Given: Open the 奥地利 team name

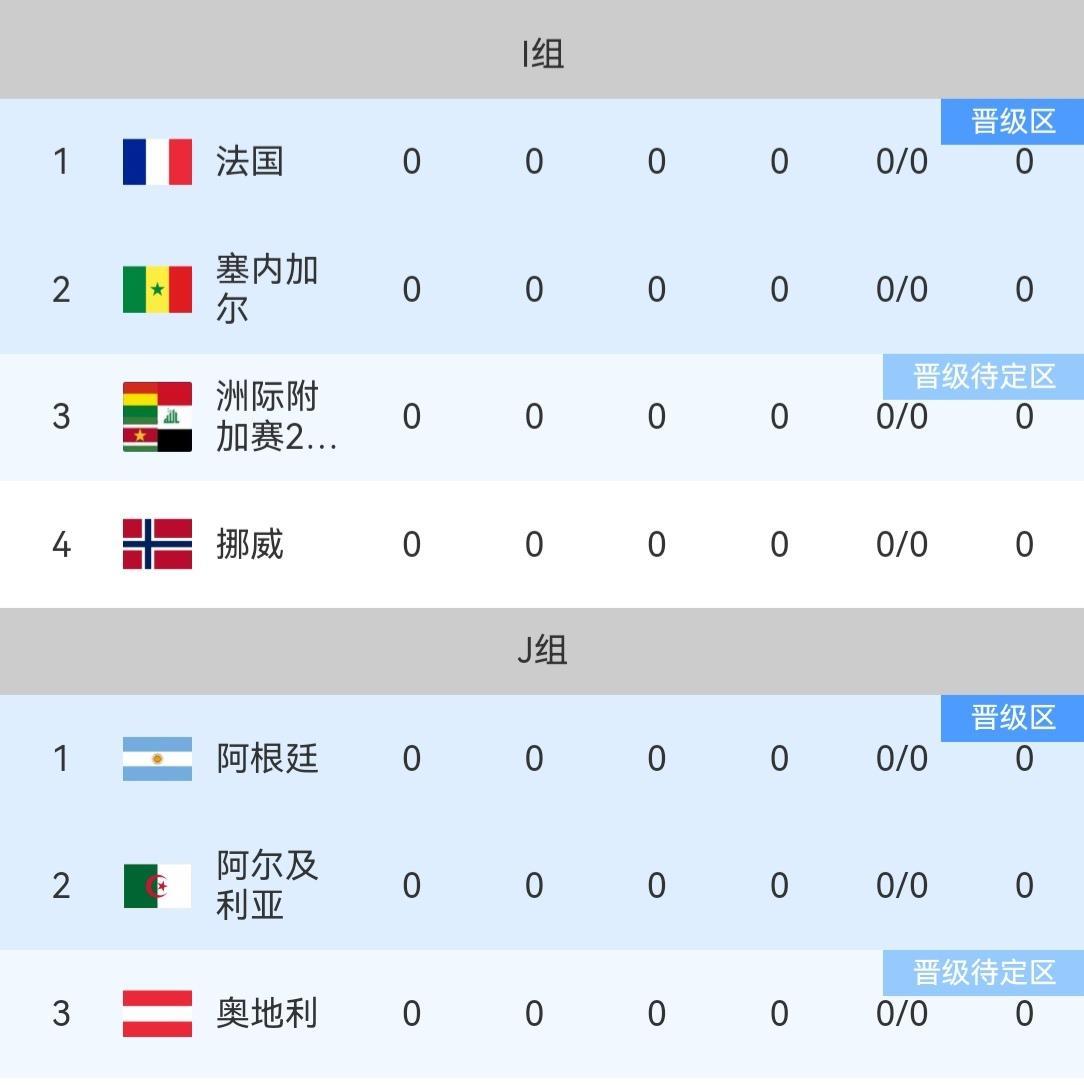Looking at the screenshot, I should coord(267,1013).
